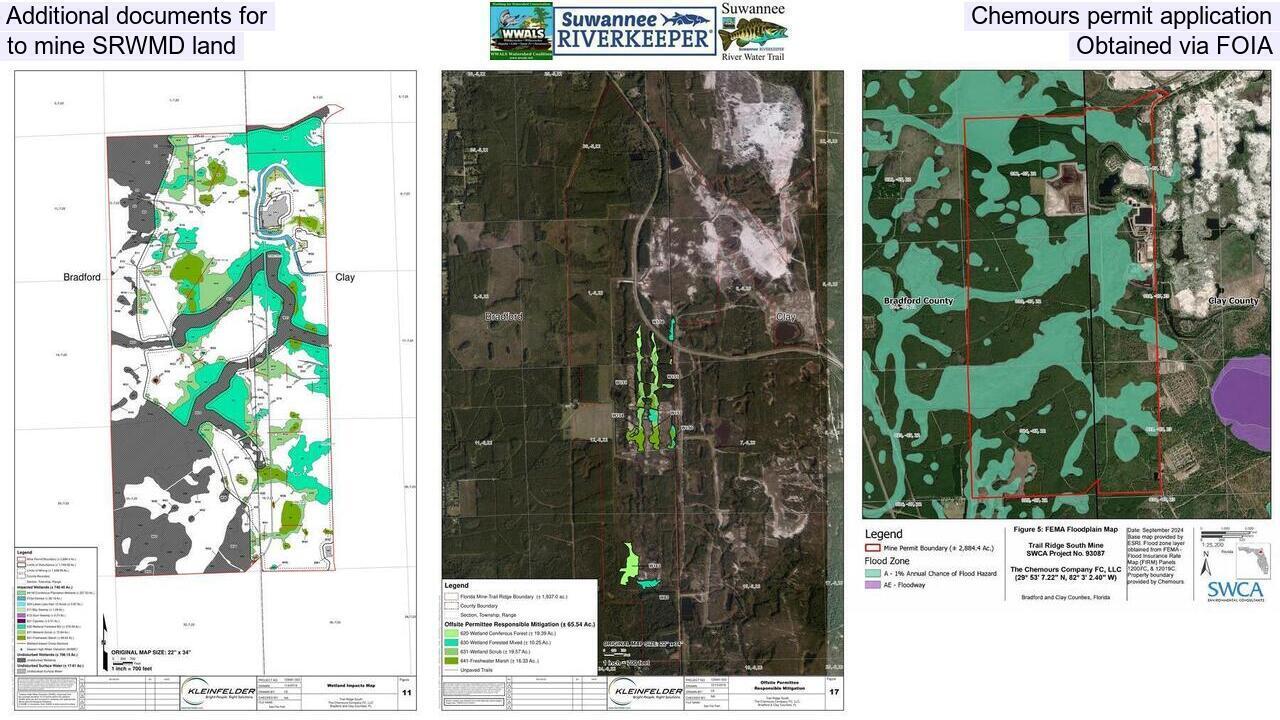Image resolution: width=1280 pixels, height=720 pixels.
Task: Click the 620 Wetland Coniferous Forest legend swatch
Action: click(451, 633)
